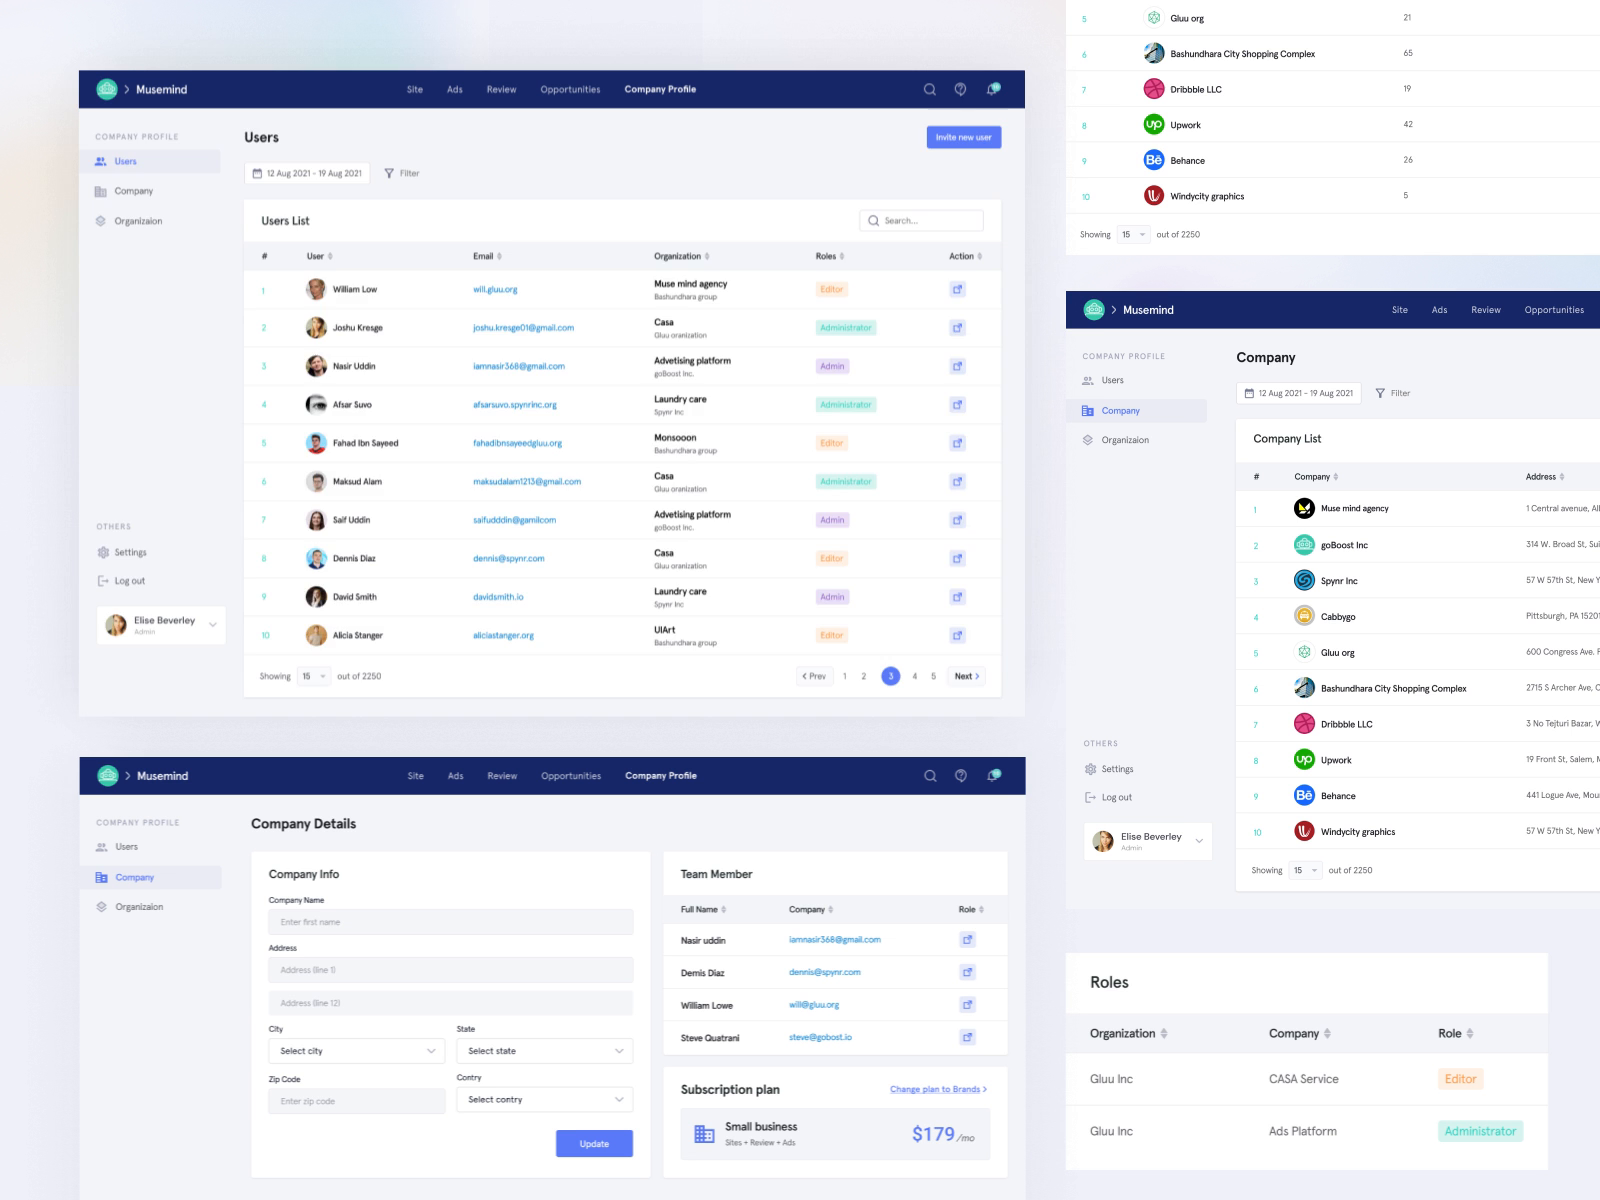The image size is (1600, 1200).
Task: Click the Behance logo in the Company List
Action: [1304, 795]
